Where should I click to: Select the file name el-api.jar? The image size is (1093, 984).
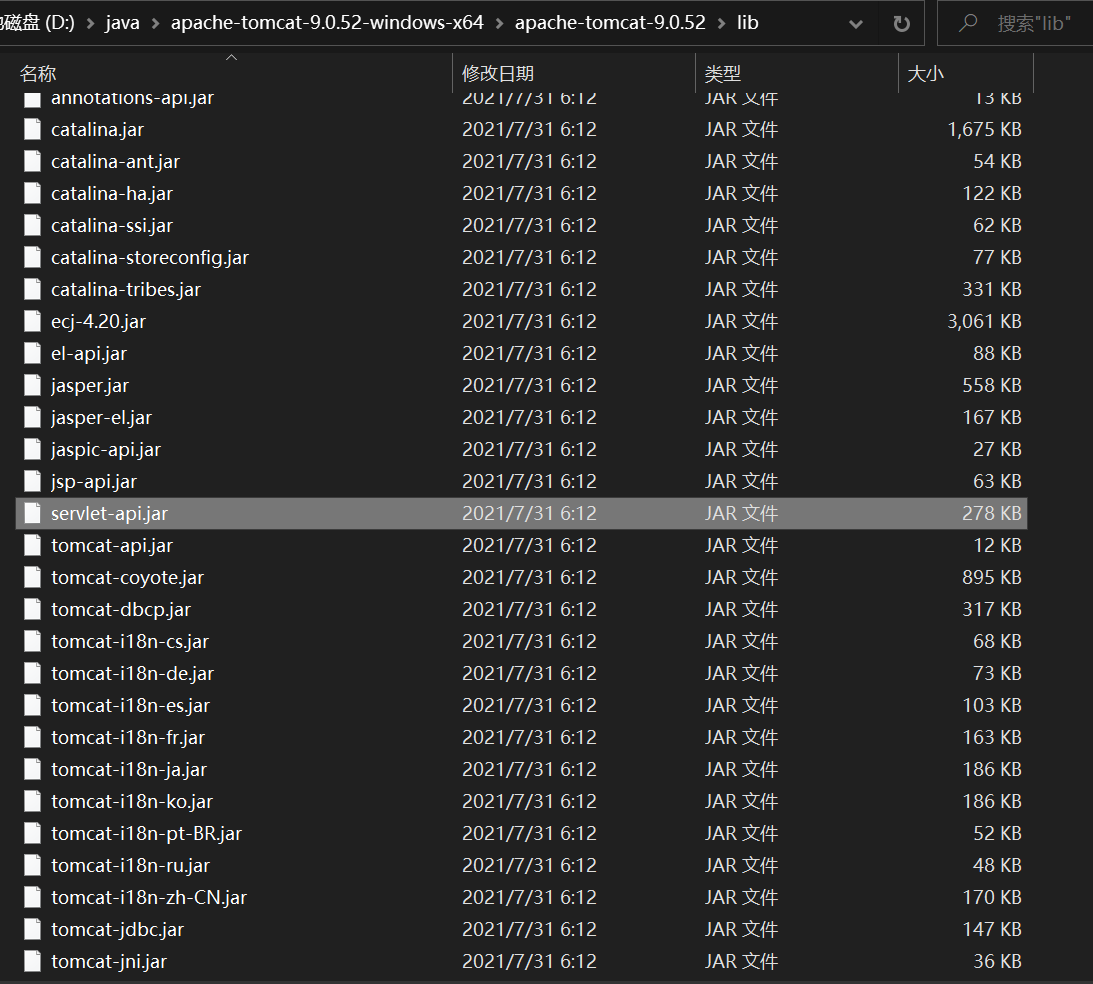tap(89, 354)
